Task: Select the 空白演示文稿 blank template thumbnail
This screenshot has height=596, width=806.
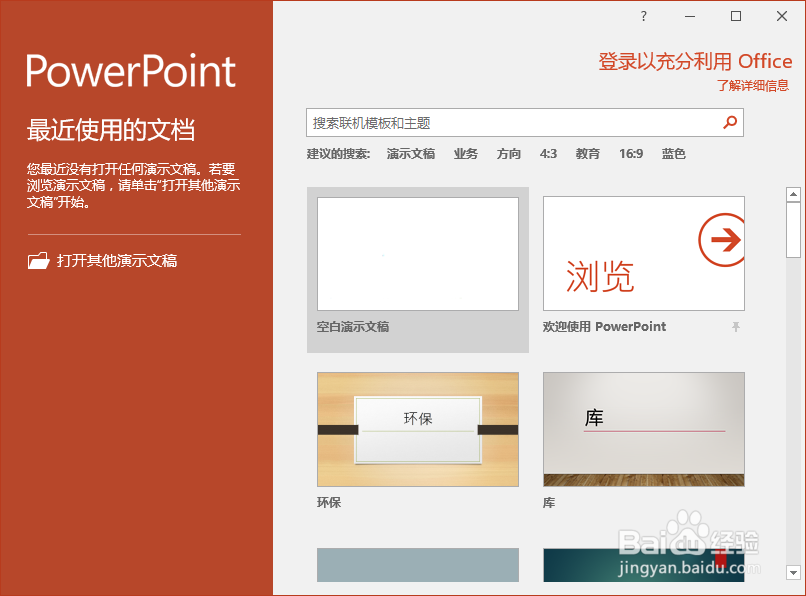Action: tap(418, 254)
